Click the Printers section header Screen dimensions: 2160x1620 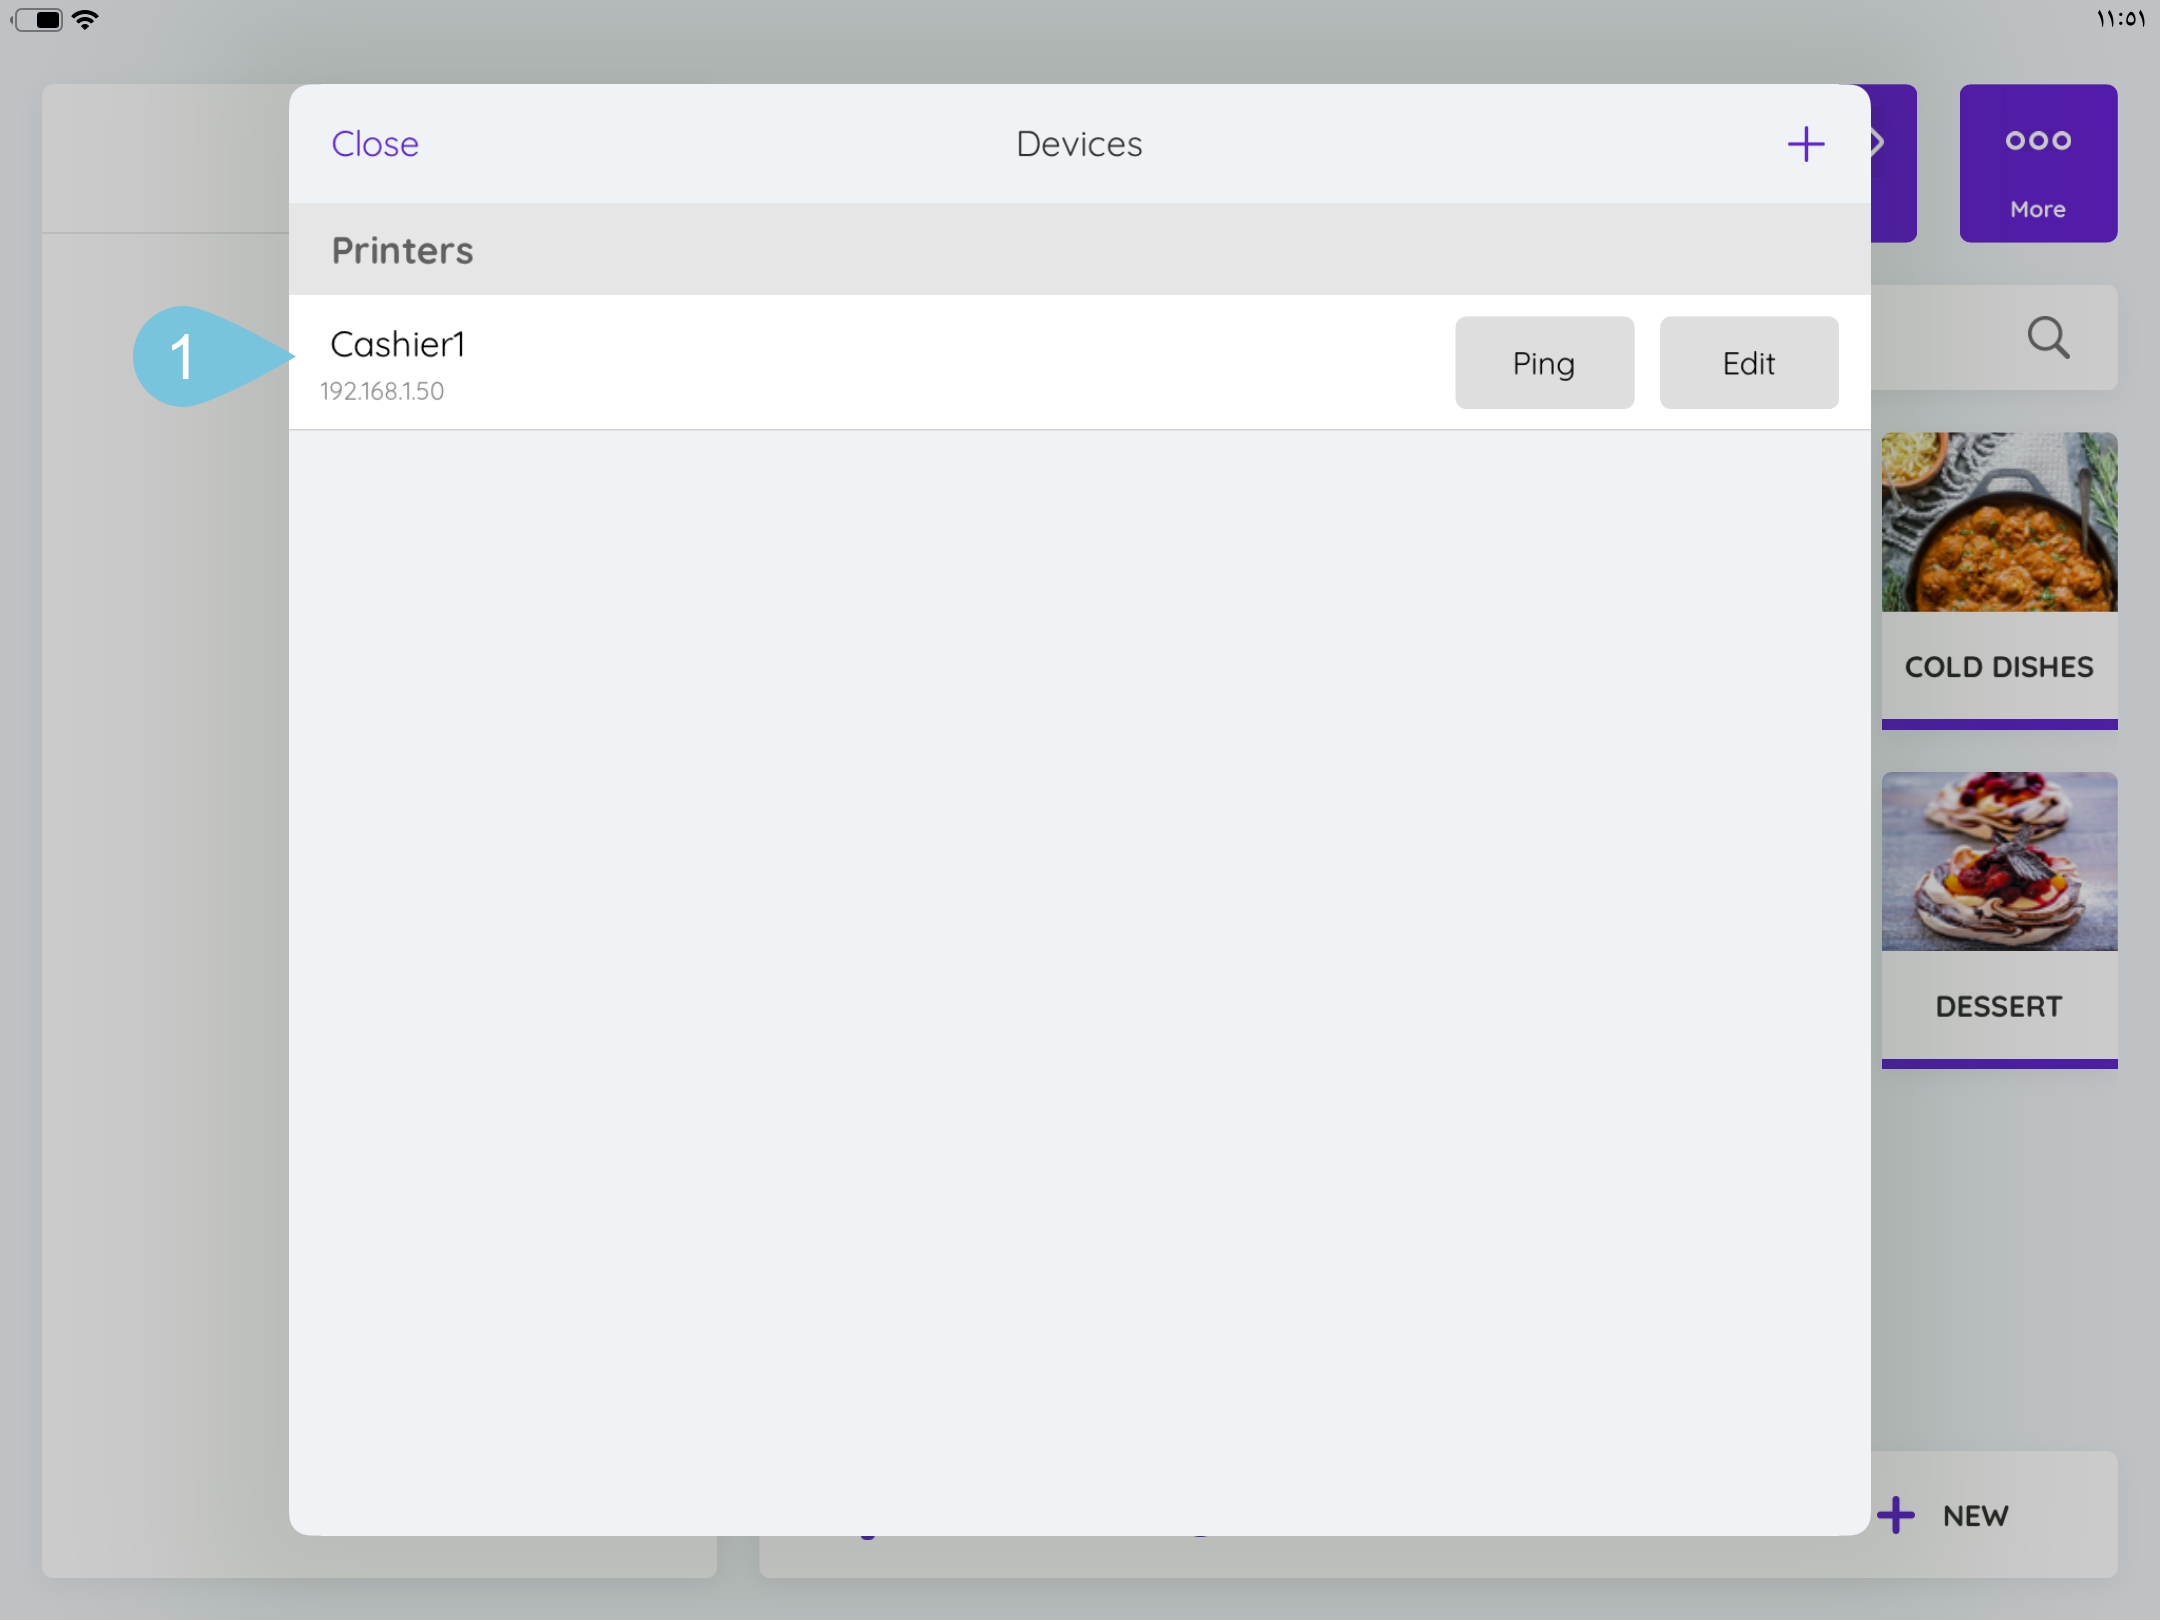(x=402, y=250)
